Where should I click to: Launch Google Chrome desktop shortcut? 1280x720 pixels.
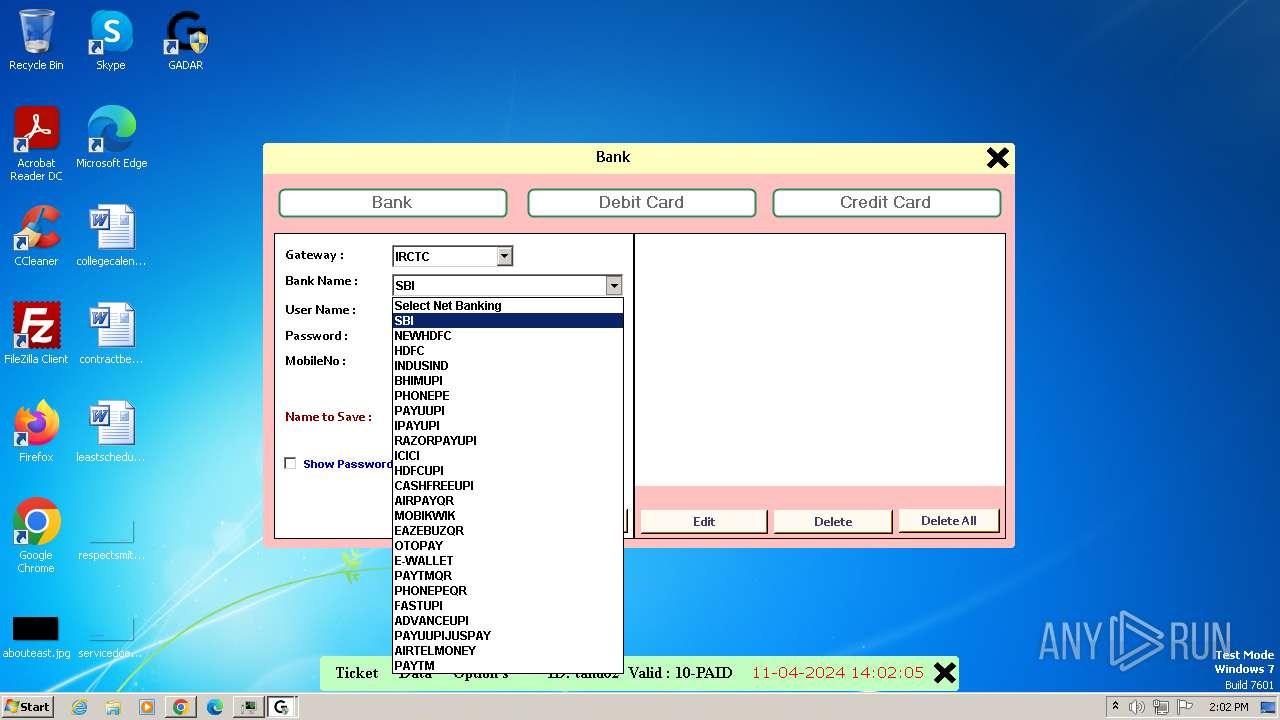tap(36, 536)
